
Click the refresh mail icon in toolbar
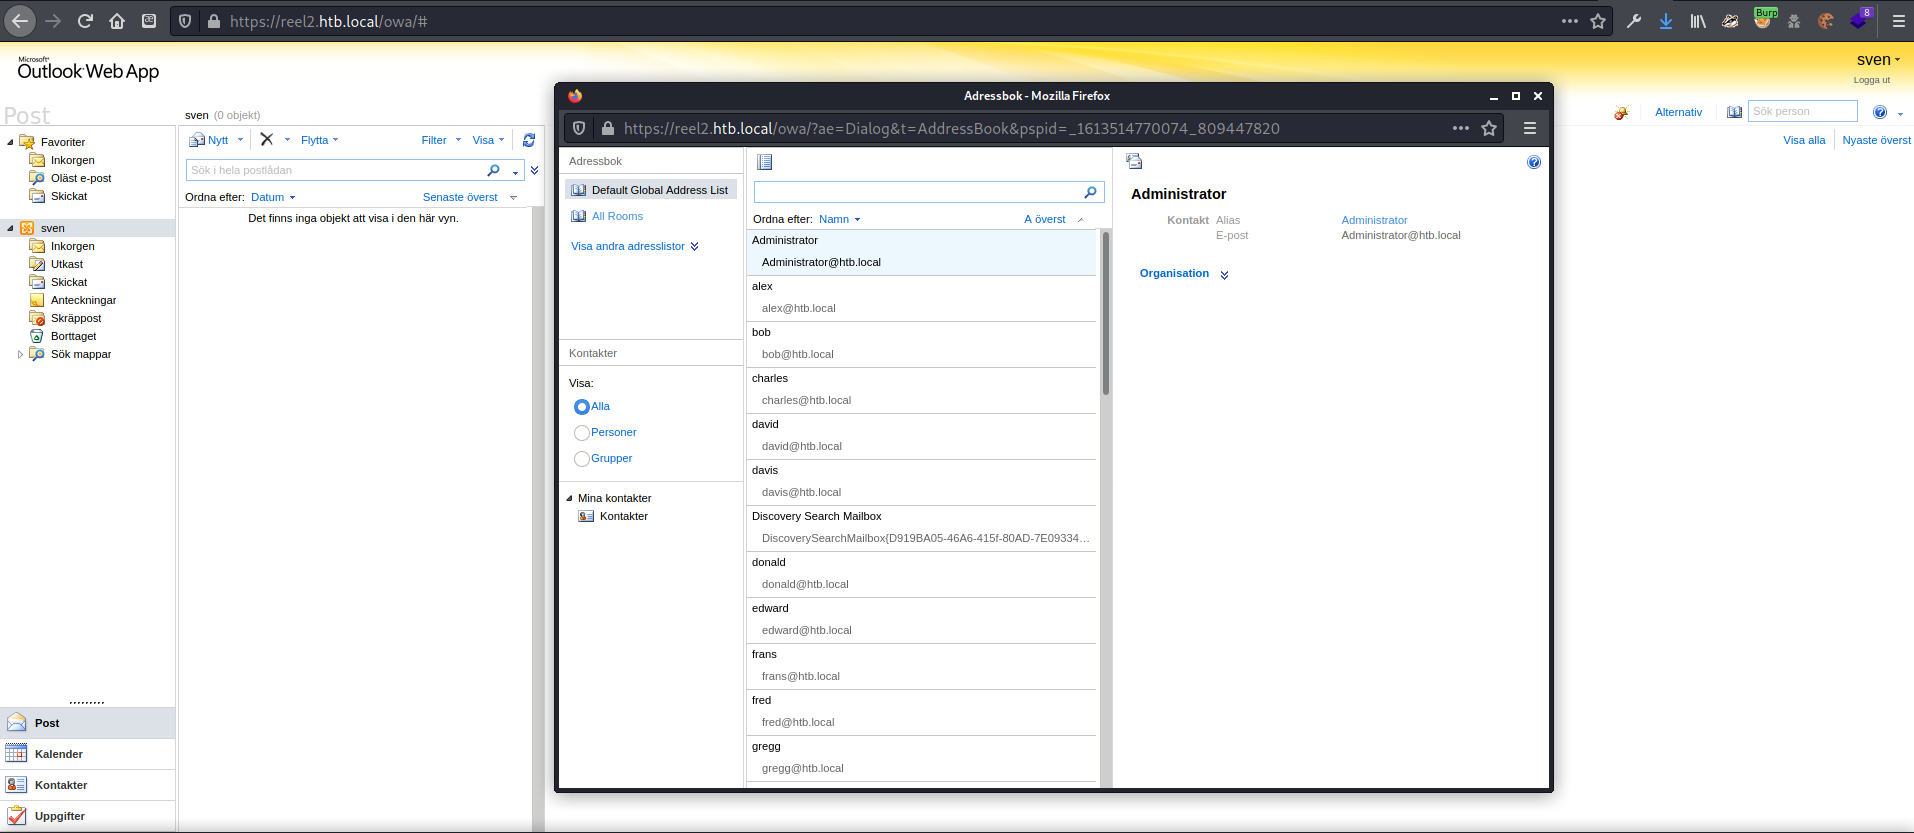[529, 140]
